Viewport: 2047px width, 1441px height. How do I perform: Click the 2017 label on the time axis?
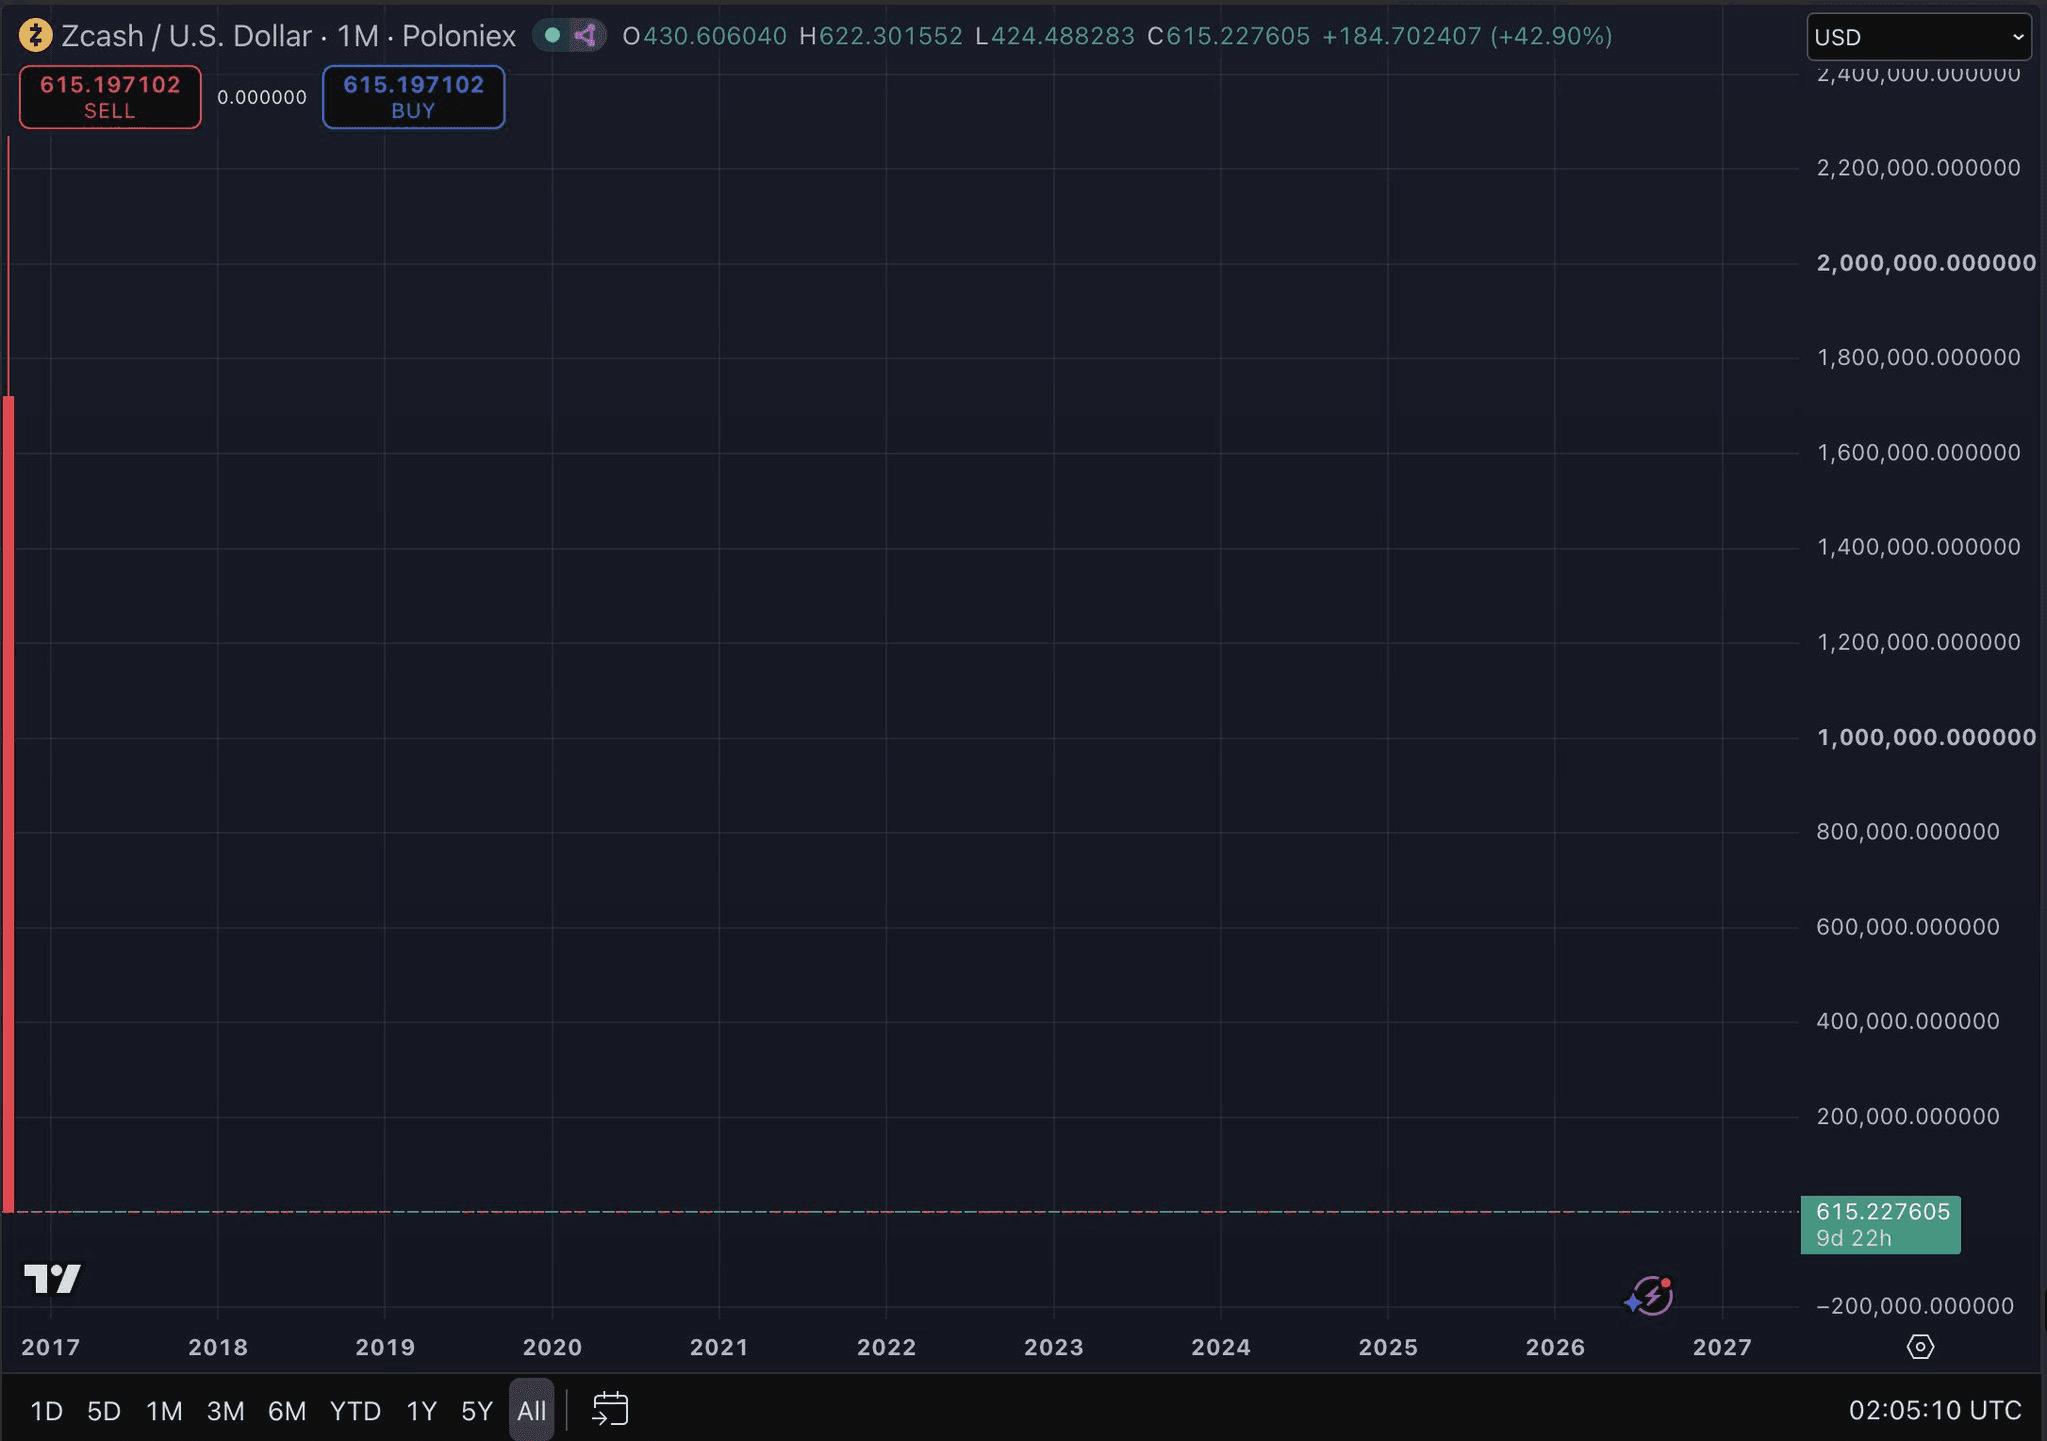tap(51, 1347)
